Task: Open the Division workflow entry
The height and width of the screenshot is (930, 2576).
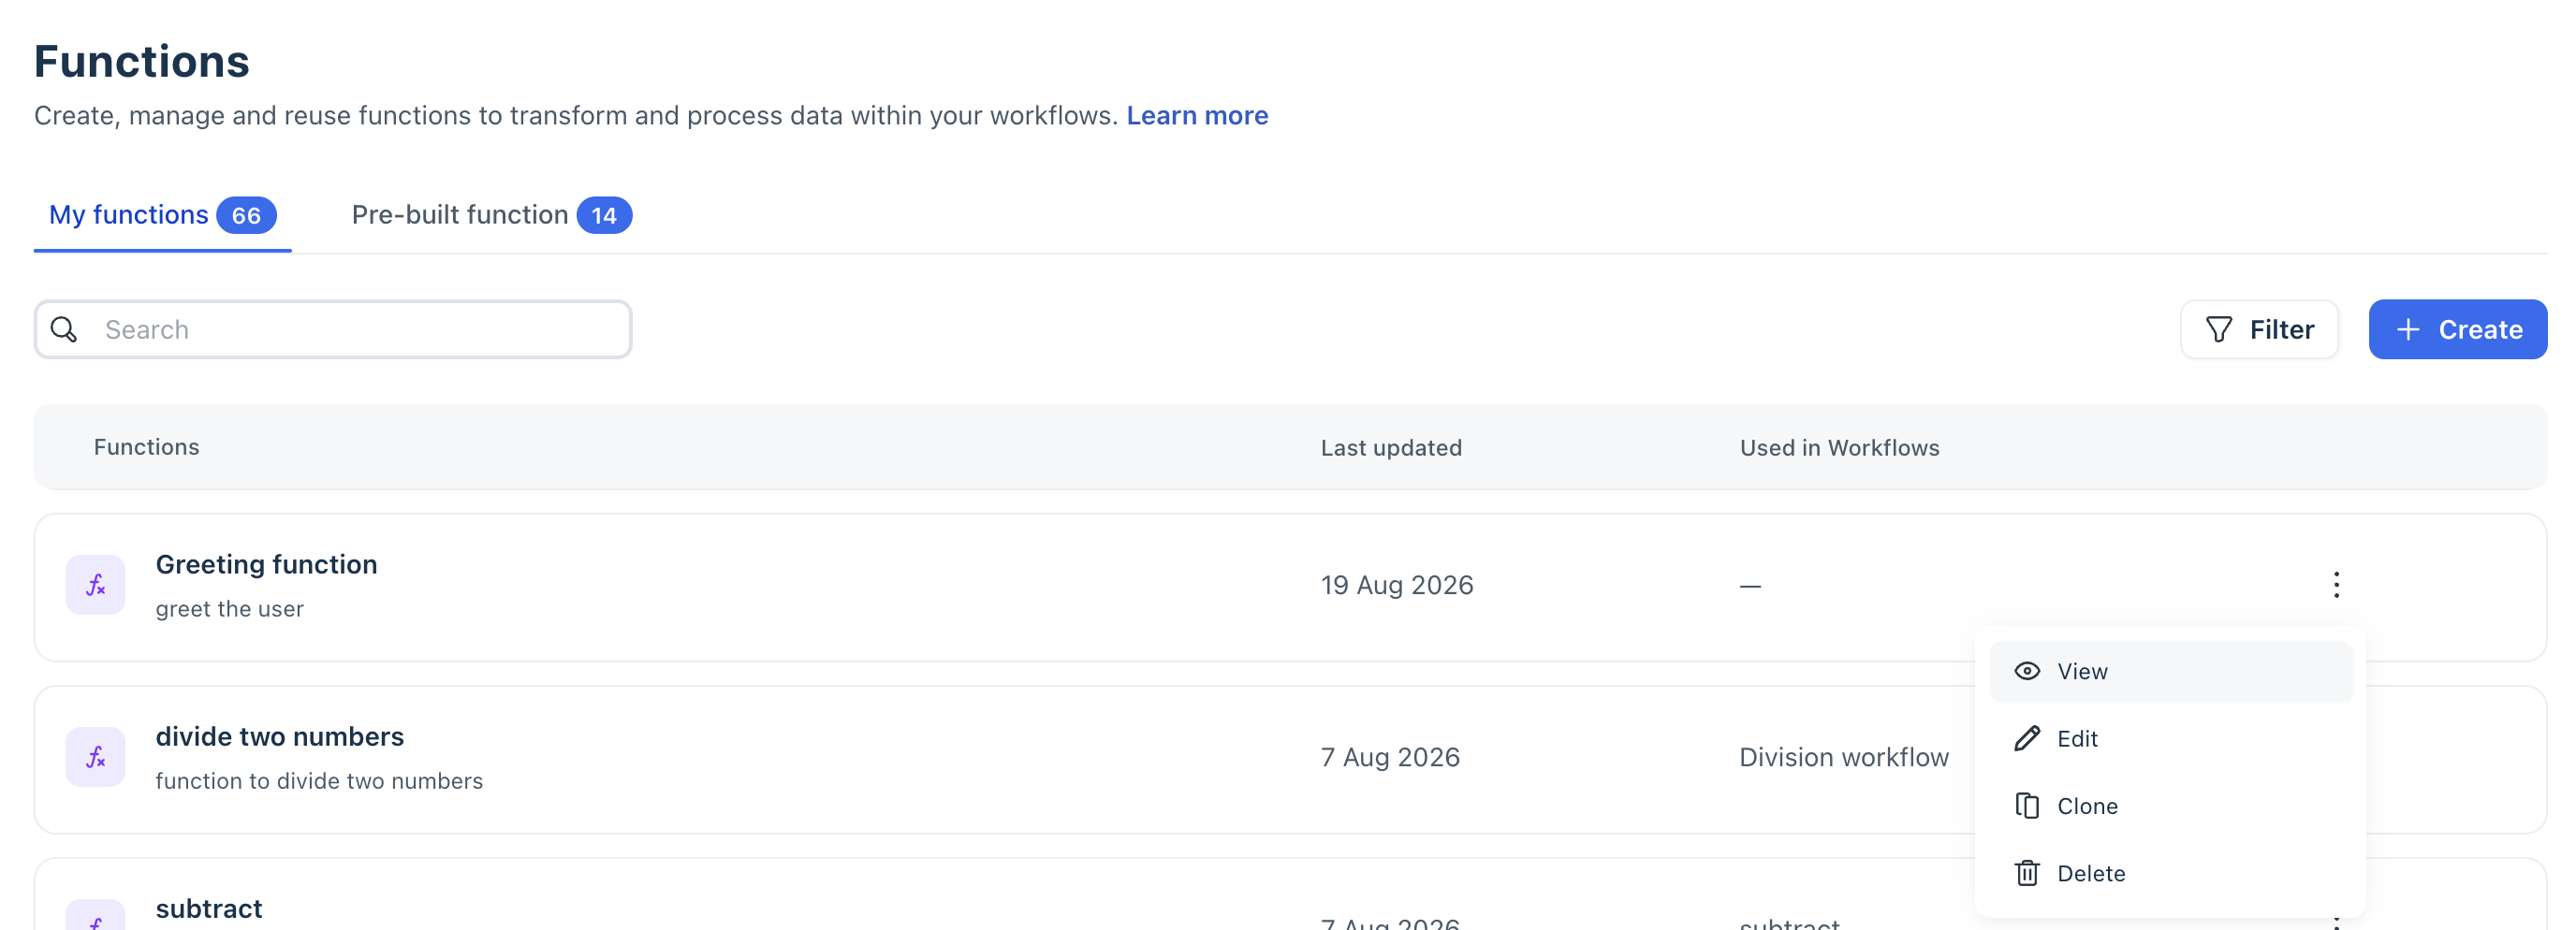Action: coord(1844,757)
